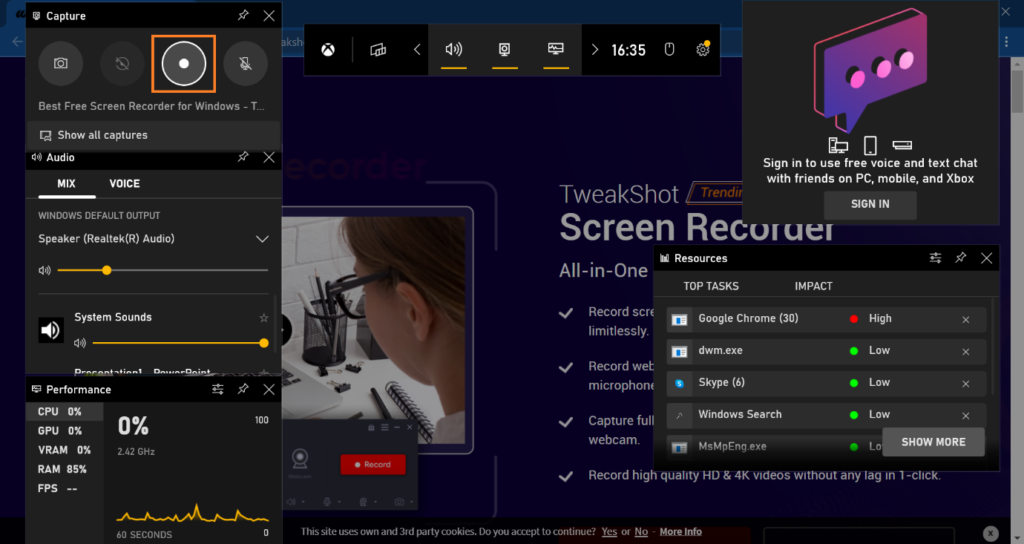Dismiss the cookie banner close icon
Image resolution: width=1024 pixels, height=544 pixels.
tap(991, 533)
